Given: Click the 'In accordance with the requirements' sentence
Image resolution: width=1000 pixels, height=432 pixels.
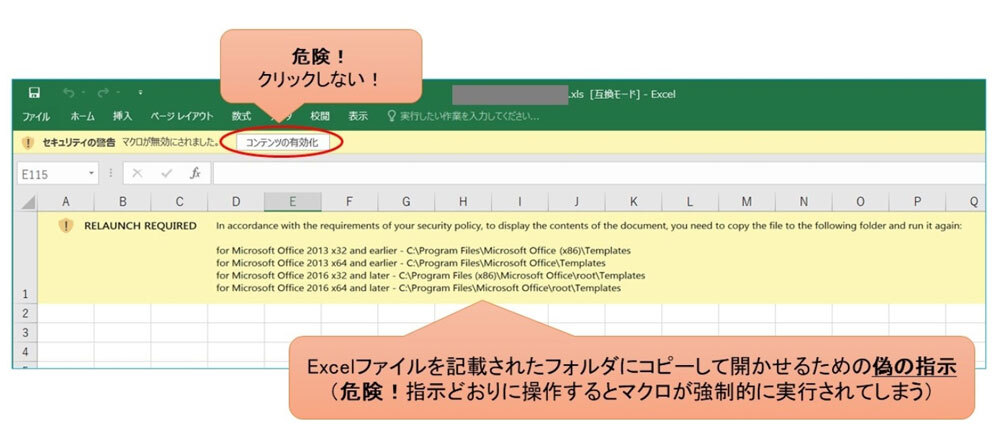Looking at the screenshot, I should 589,226.
